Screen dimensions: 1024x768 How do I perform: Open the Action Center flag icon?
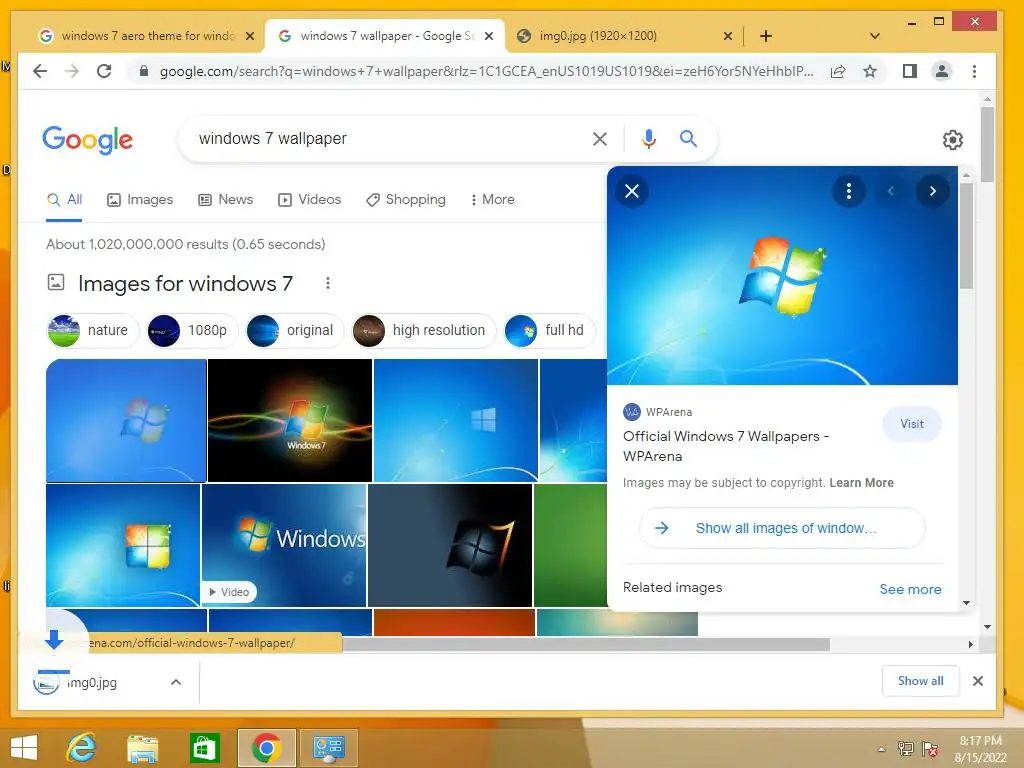point(930,748)
